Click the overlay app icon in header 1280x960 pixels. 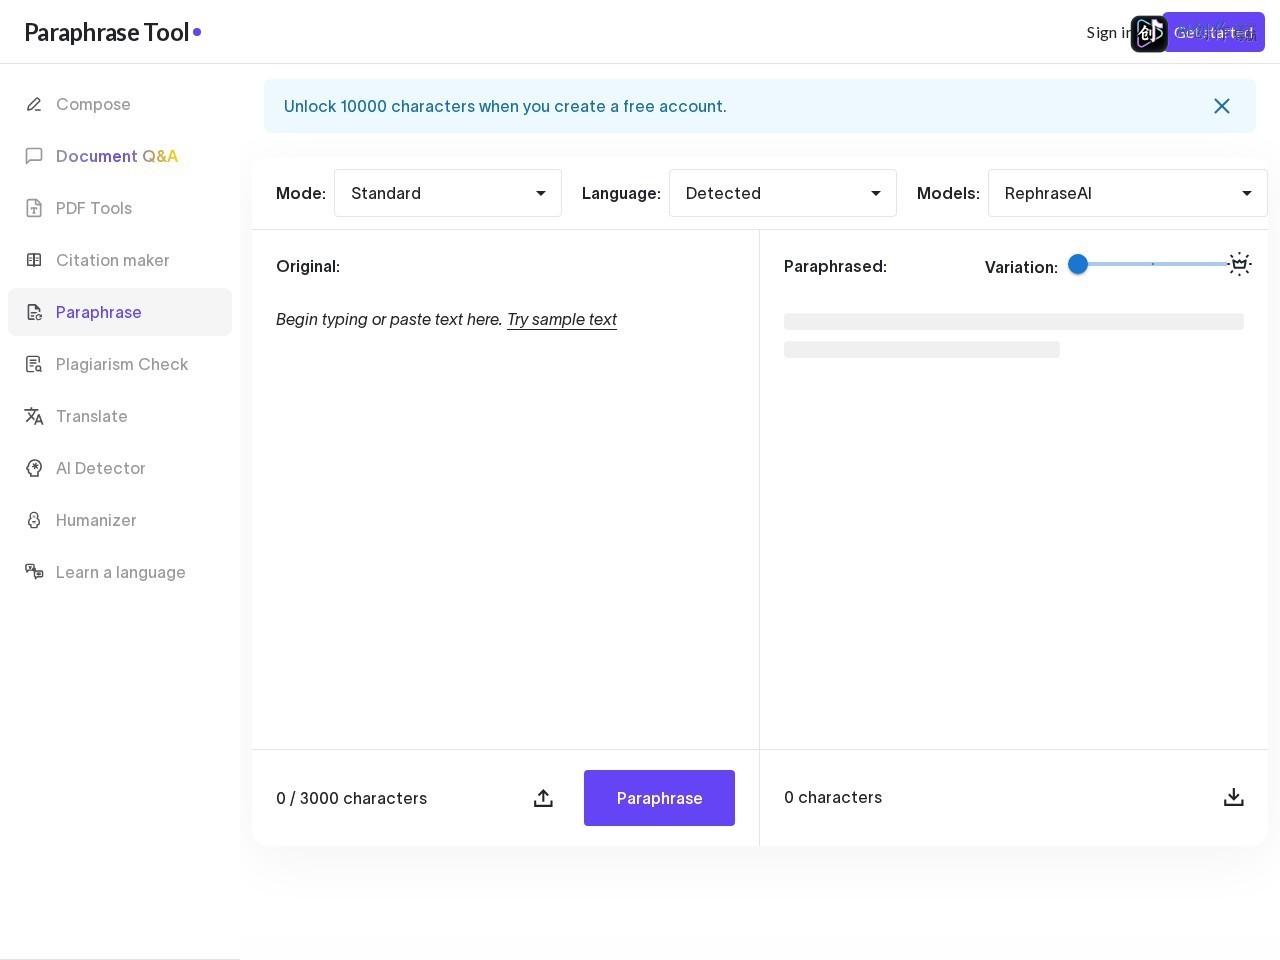1149,34
